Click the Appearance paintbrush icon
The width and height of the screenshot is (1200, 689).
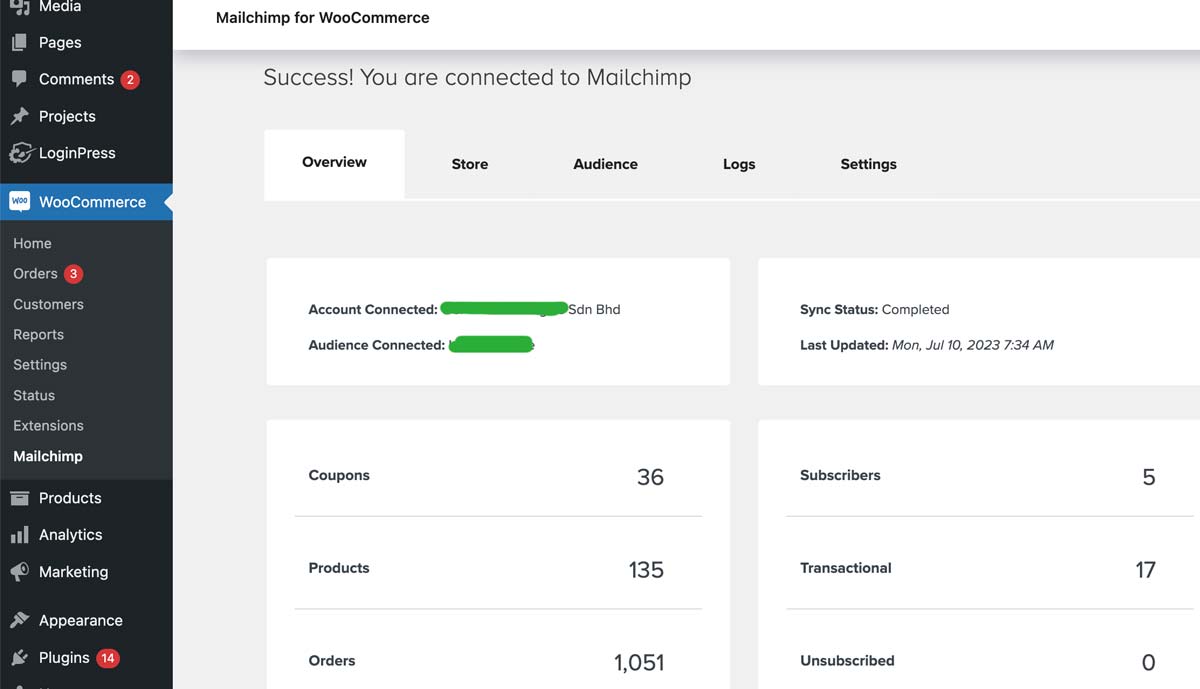point(19,620)
